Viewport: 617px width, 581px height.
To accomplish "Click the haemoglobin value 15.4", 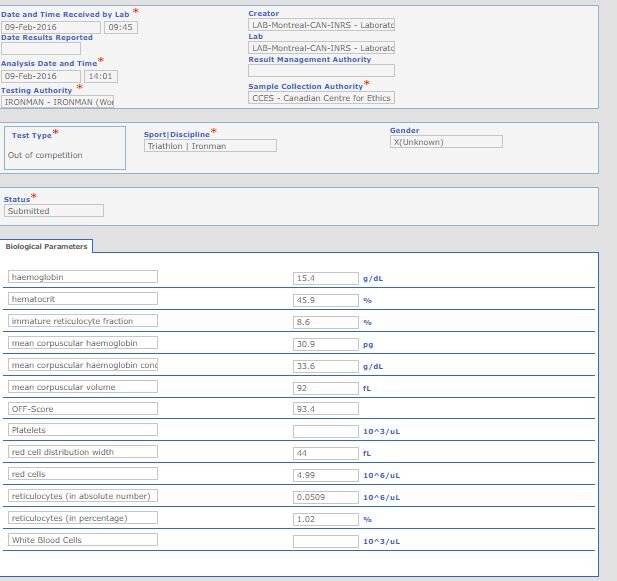I will coord(326,278).
